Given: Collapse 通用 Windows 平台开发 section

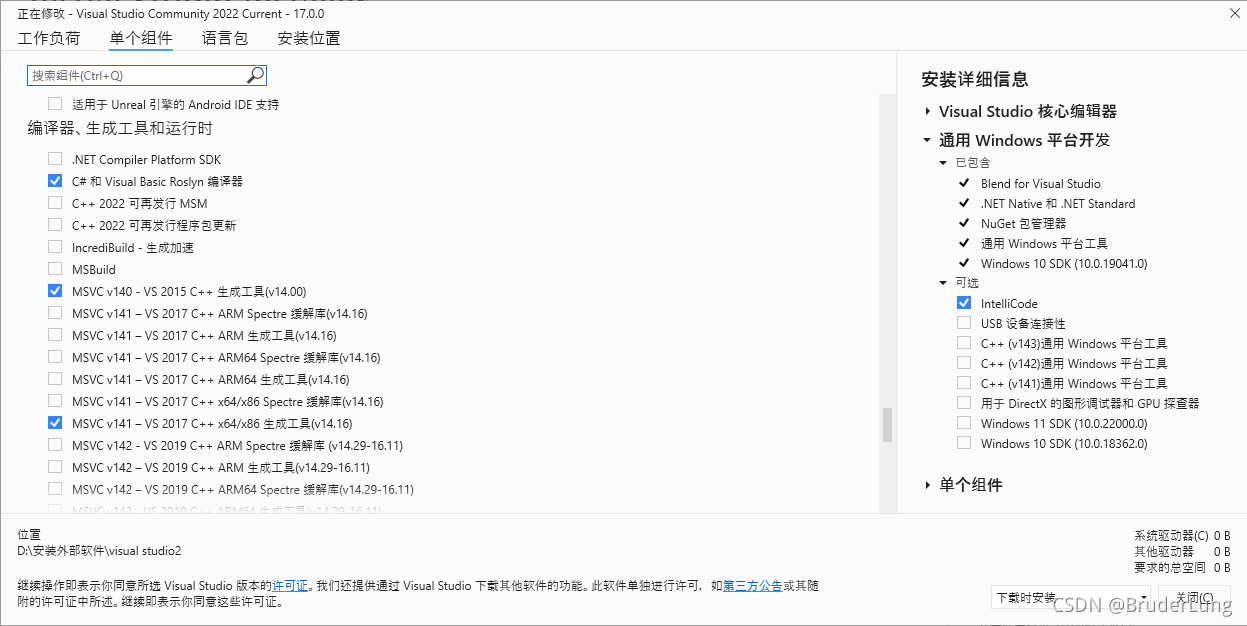Looking at the screenshot, I should pos(928,141).
